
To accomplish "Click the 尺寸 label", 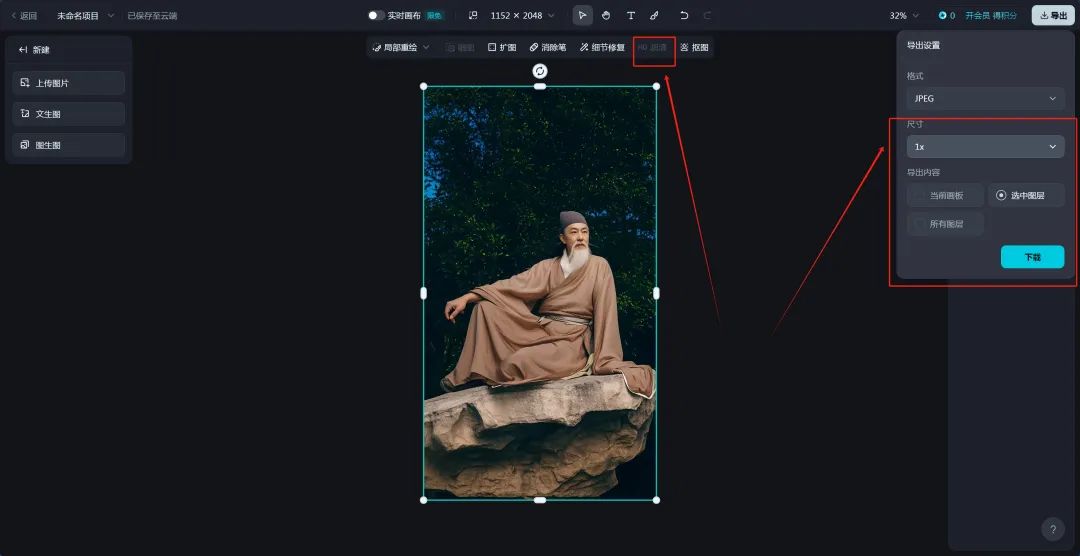I will (915, 124).
